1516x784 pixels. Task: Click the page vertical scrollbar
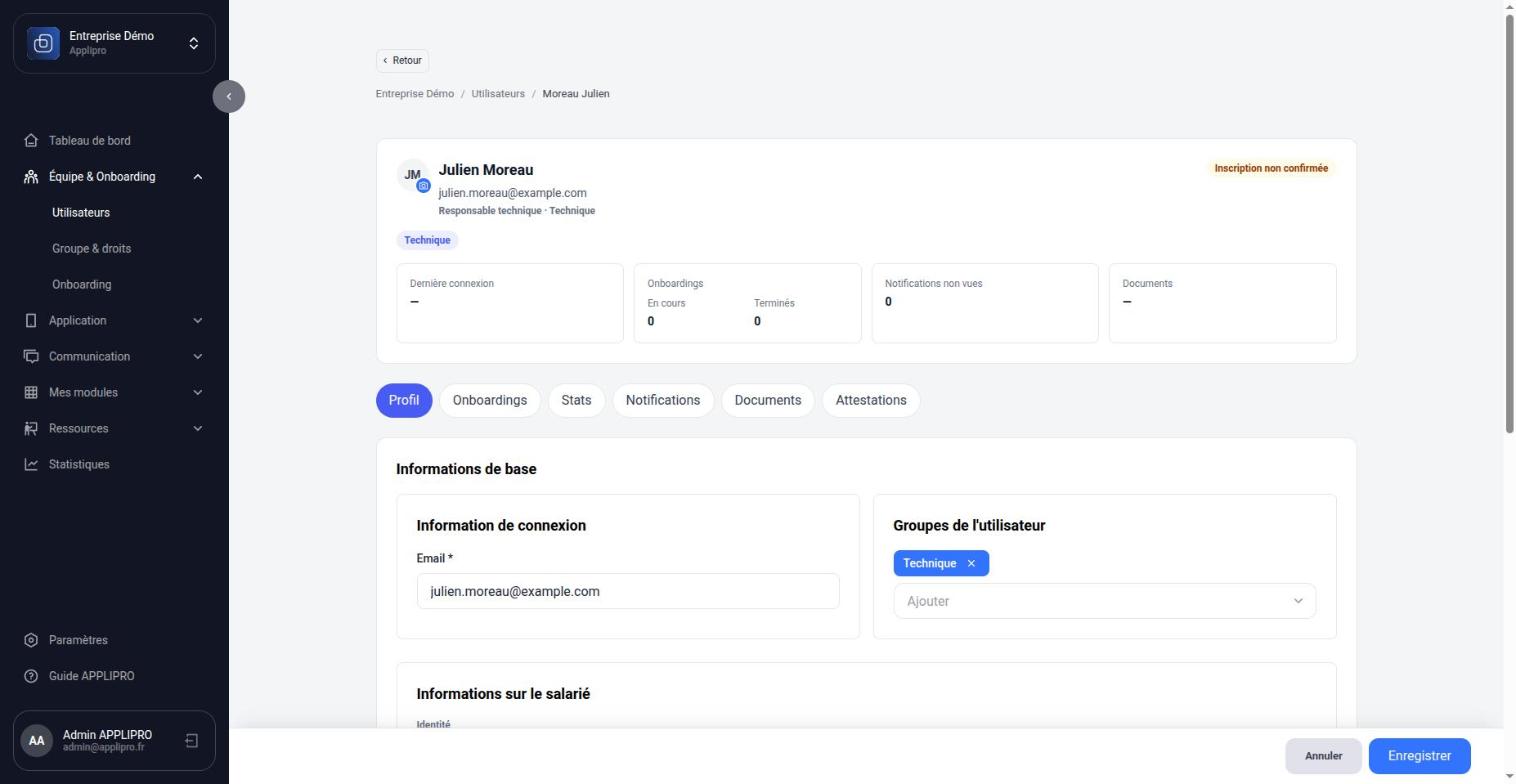point(1510,225)
